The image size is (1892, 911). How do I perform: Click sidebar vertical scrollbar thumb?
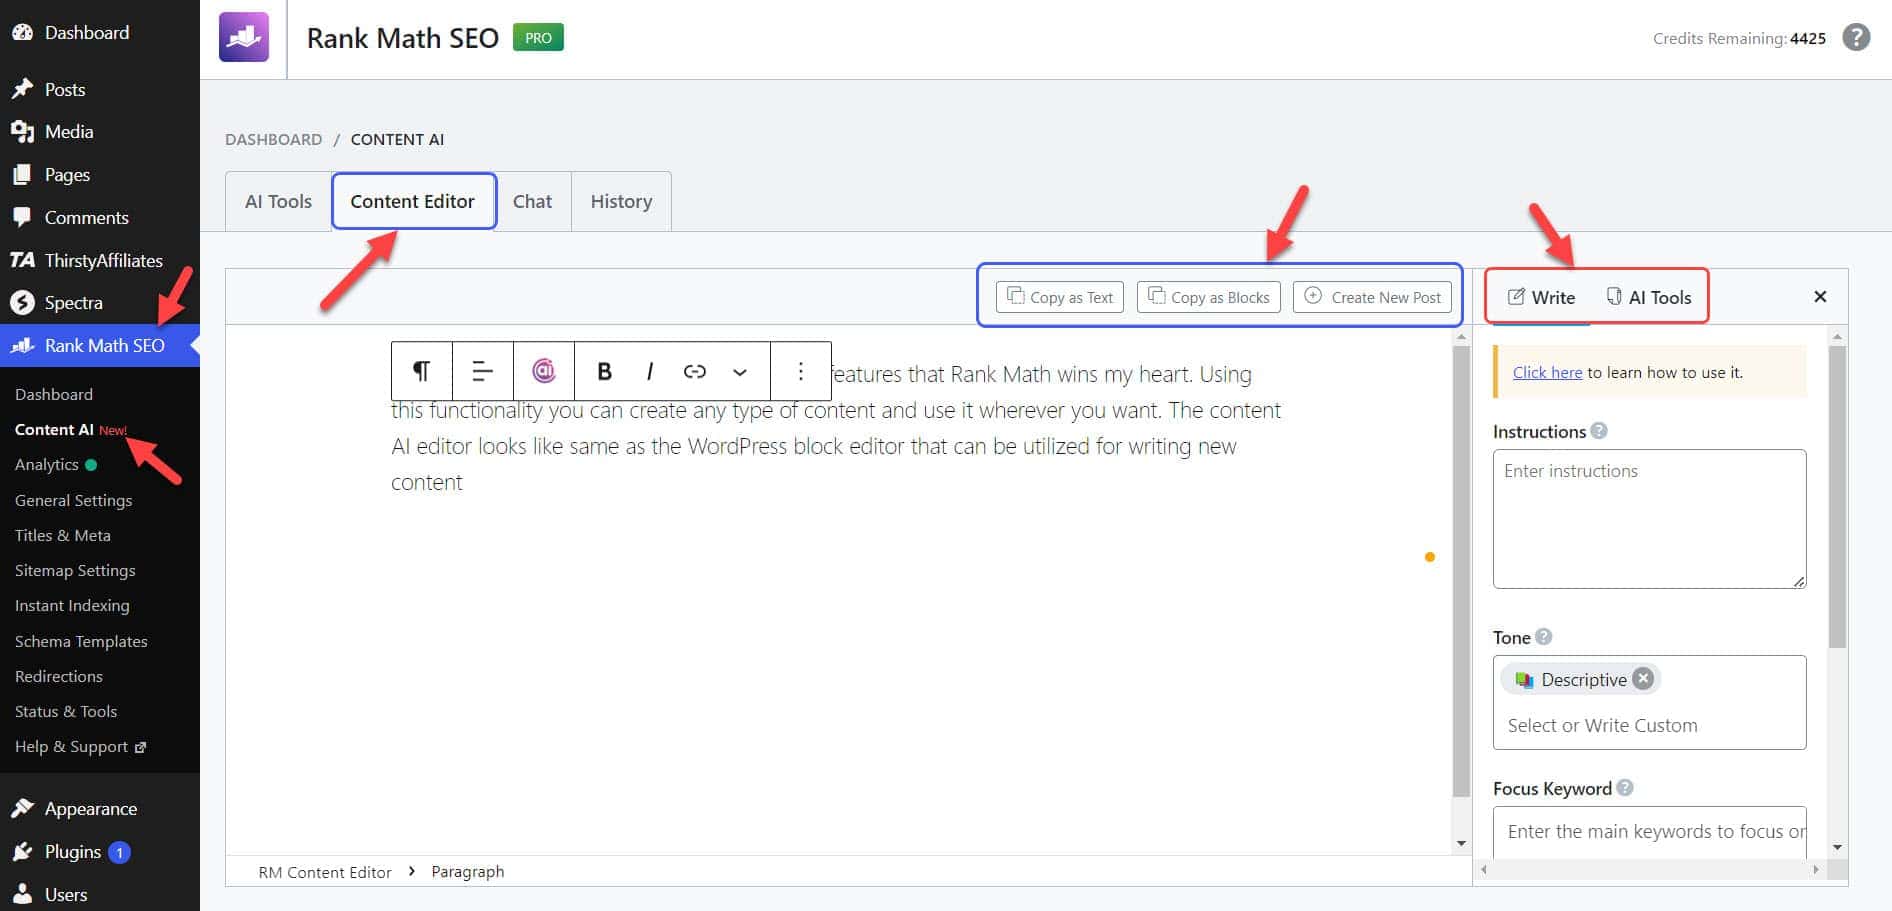pos(1837,497)
